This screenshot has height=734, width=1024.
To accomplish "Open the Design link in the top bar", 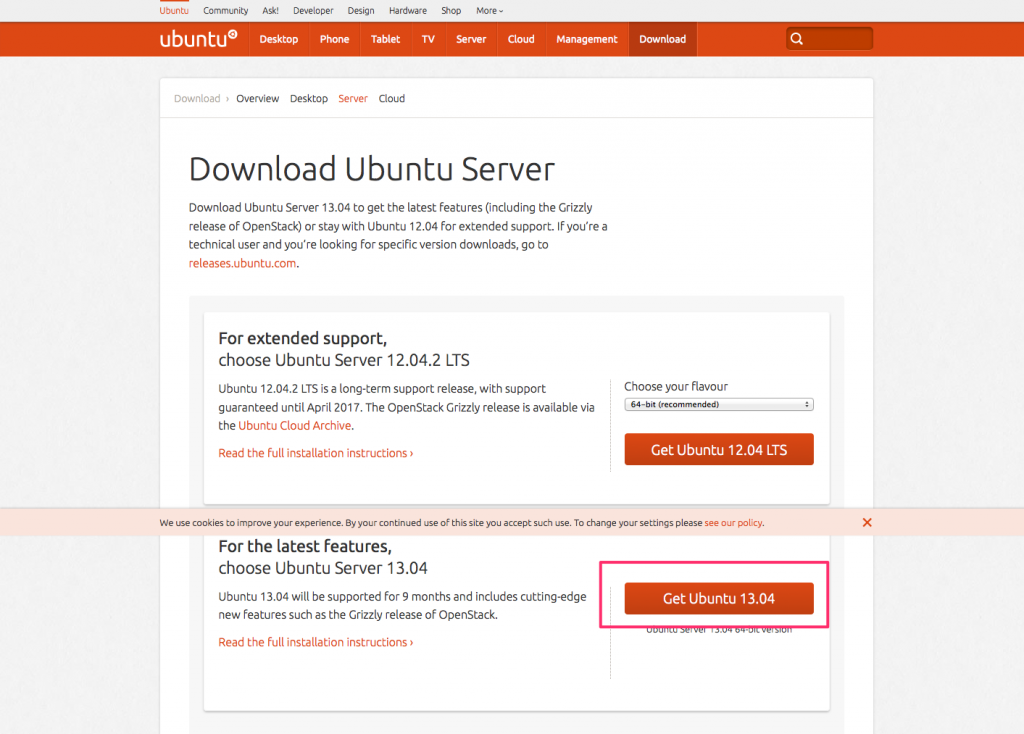I will click(x=360, y=10).
